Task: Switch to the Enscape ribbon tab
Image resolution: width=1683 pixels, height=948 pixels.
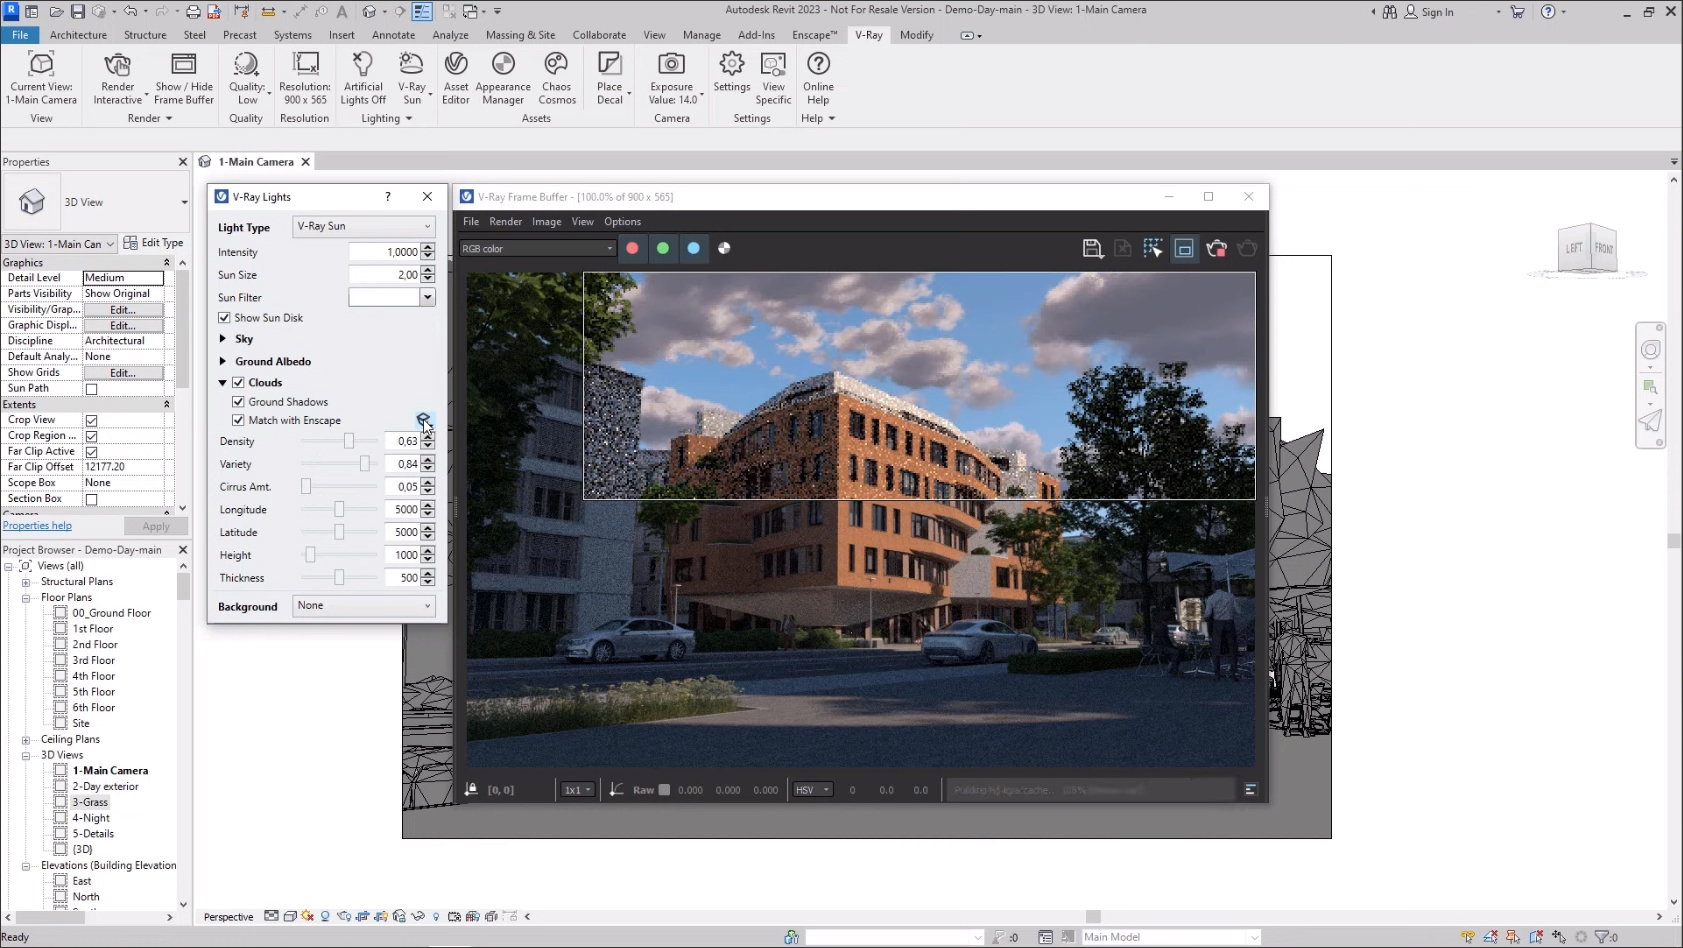Action: coord(814,35)
